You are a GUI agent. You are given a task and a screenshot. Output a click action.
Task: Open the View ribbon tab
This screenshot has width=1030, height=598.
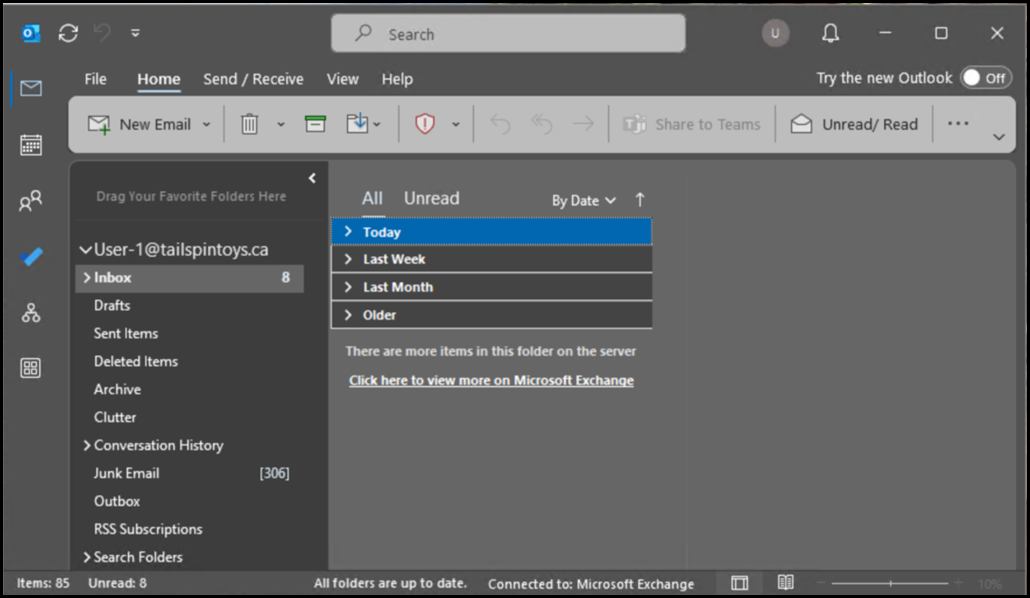[342, 79]
